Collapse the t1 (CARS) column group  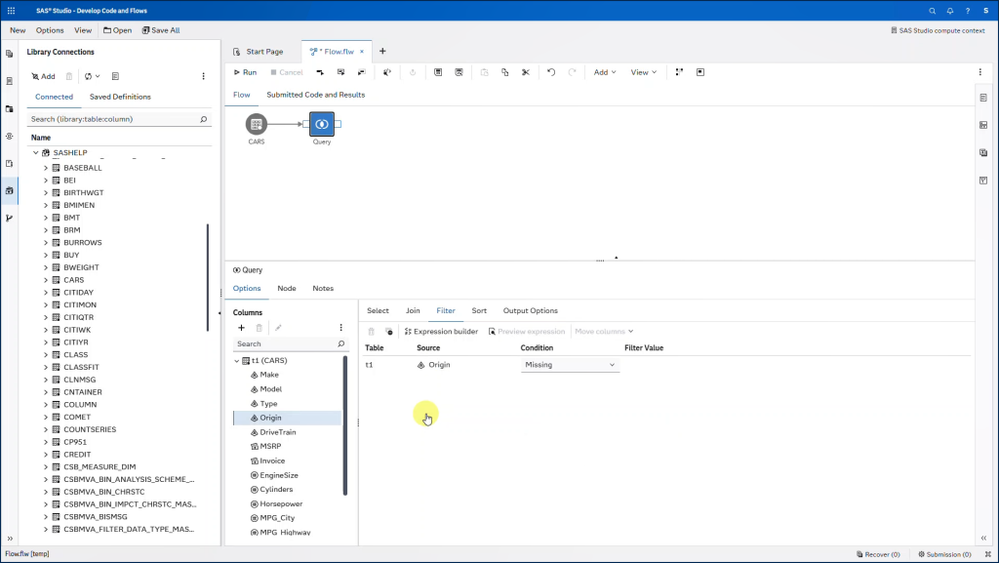(x=236, y=361)
